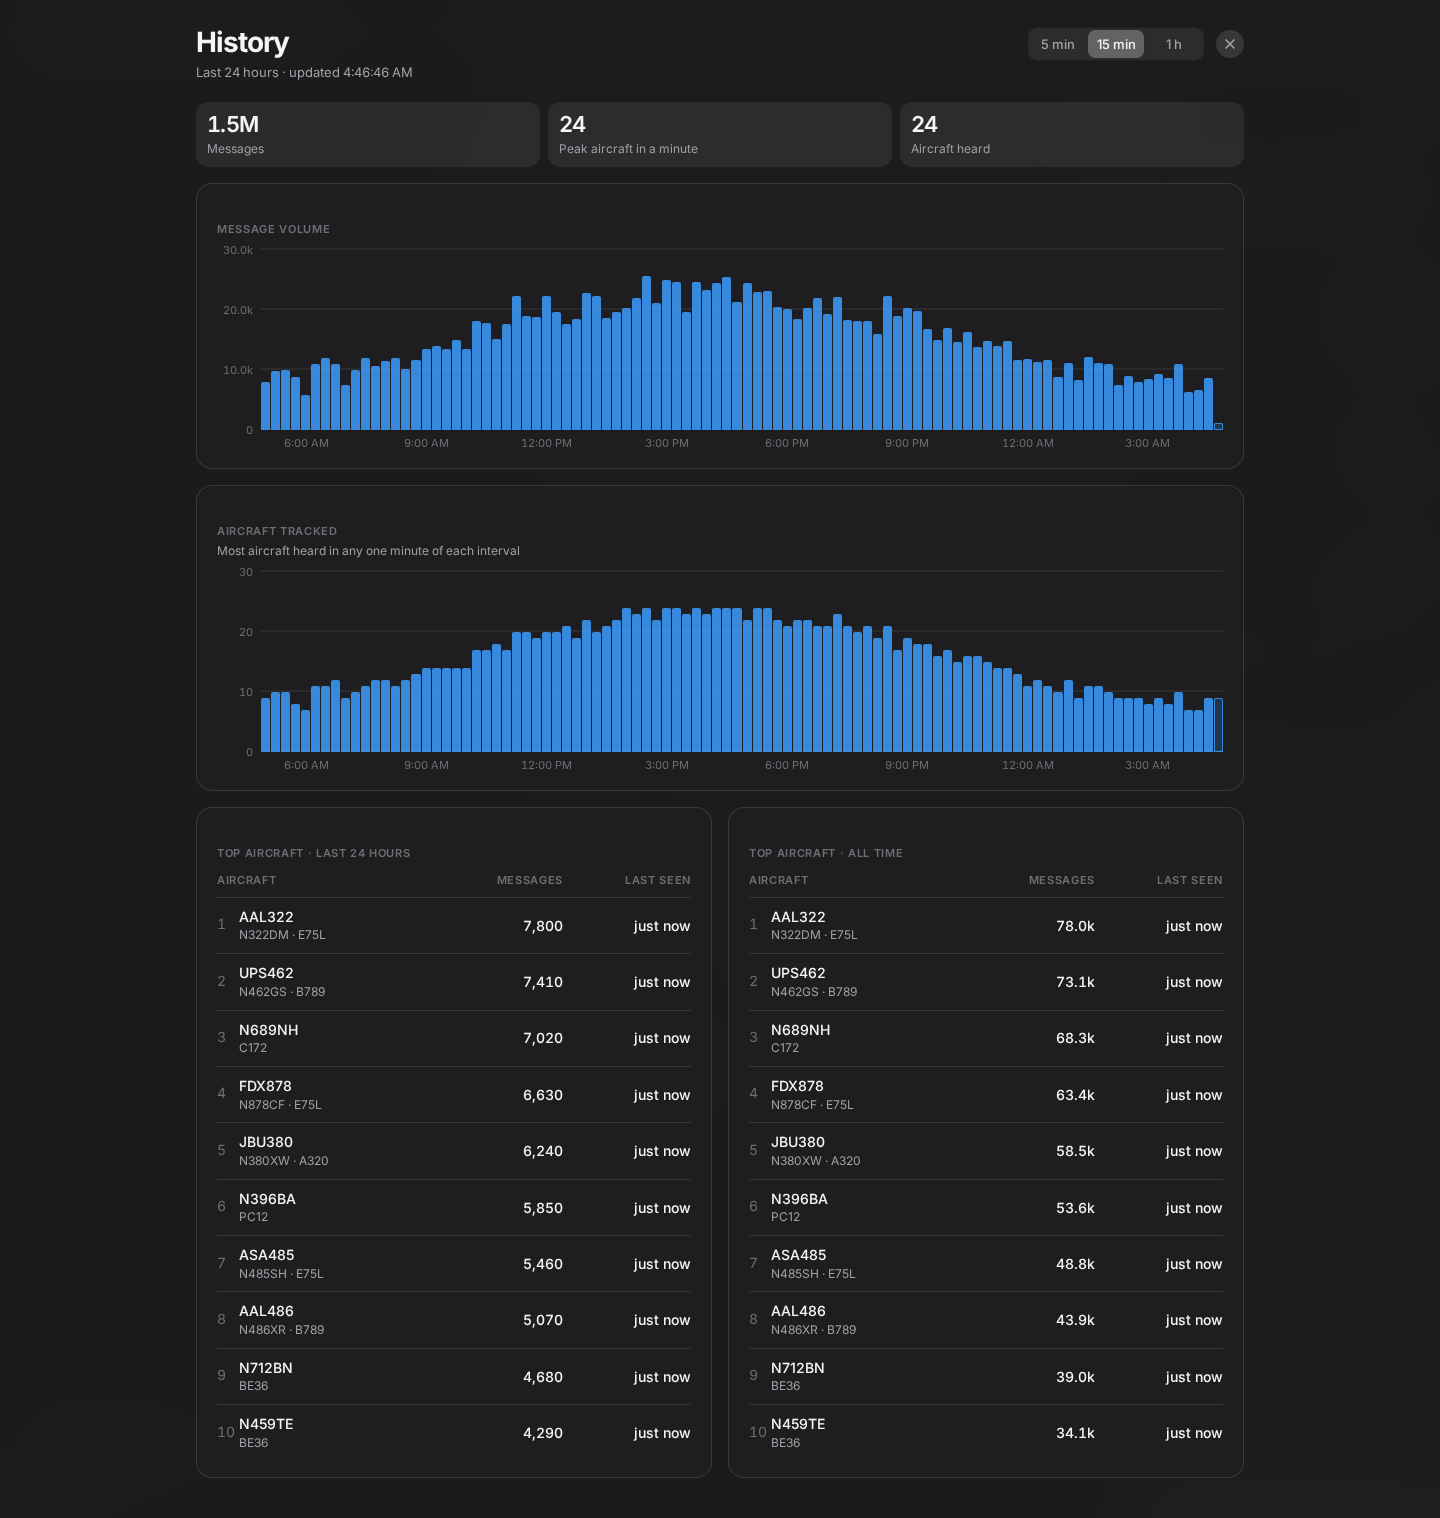The width and height of the screenshot is (1440, 1518).
Task: Click the Last Seen header in all time table
Action: point(1189,880)
